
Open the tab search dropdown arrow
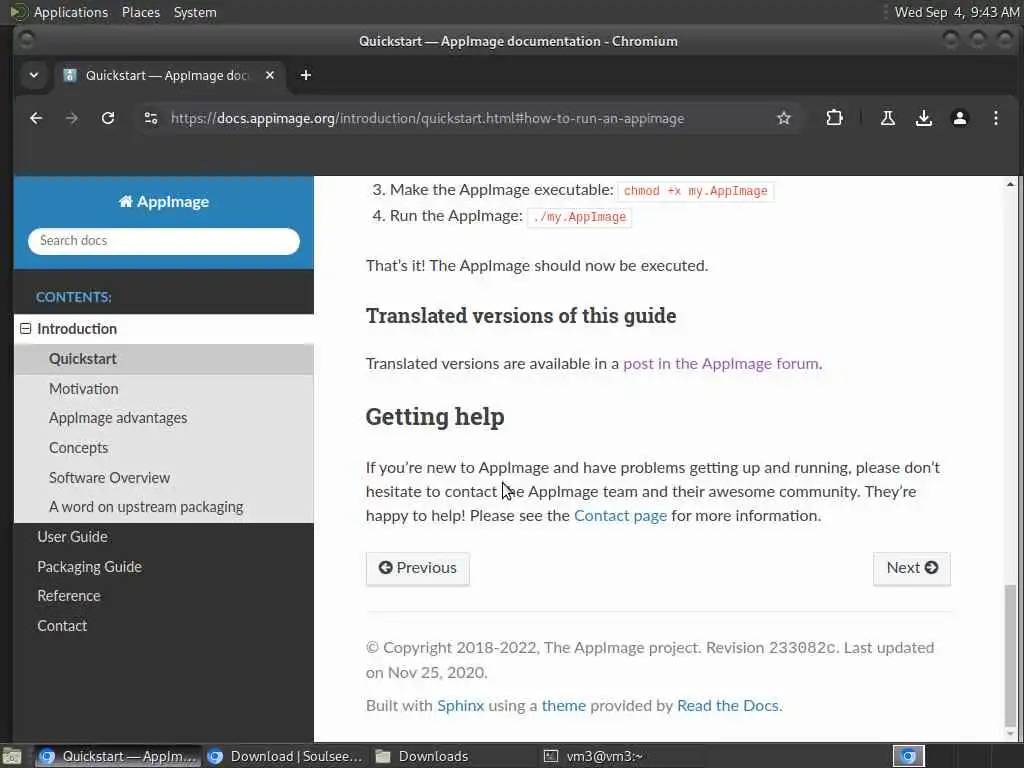click(x=33, y=75)
